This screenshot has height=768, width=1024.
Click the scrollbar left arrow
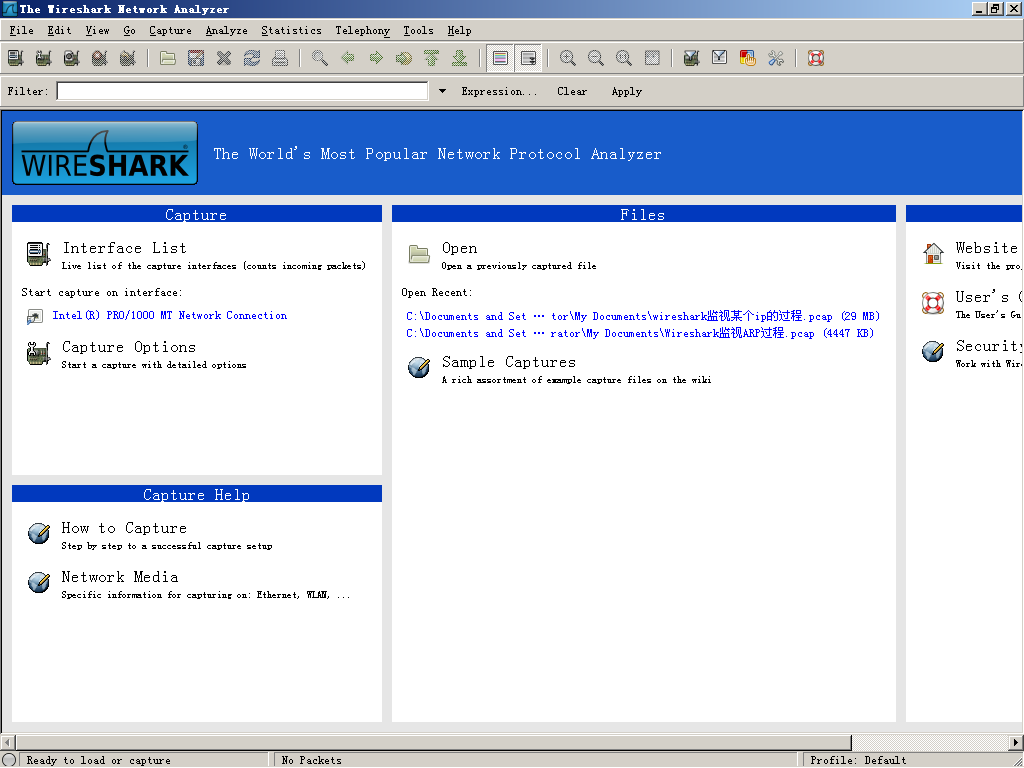pos(8,743)
